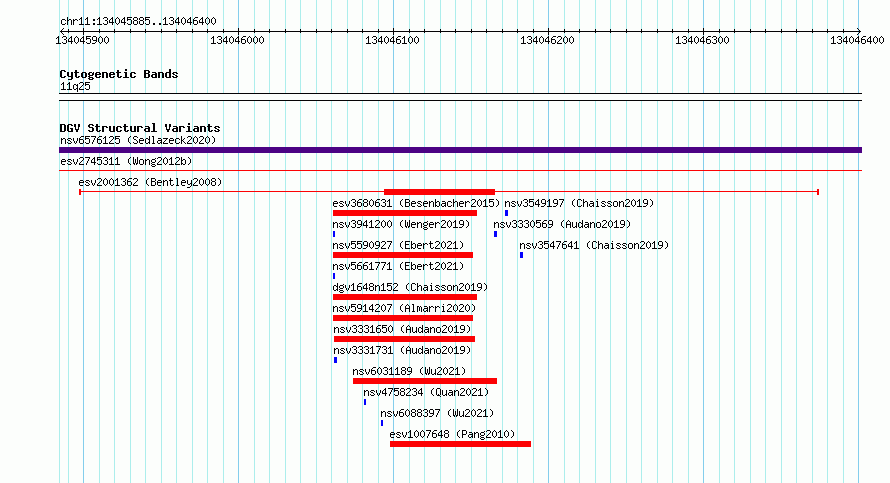Open nsv3549197 (Chaisson2019) label
The width and height of the screenshot is (890, 483).
579,203
